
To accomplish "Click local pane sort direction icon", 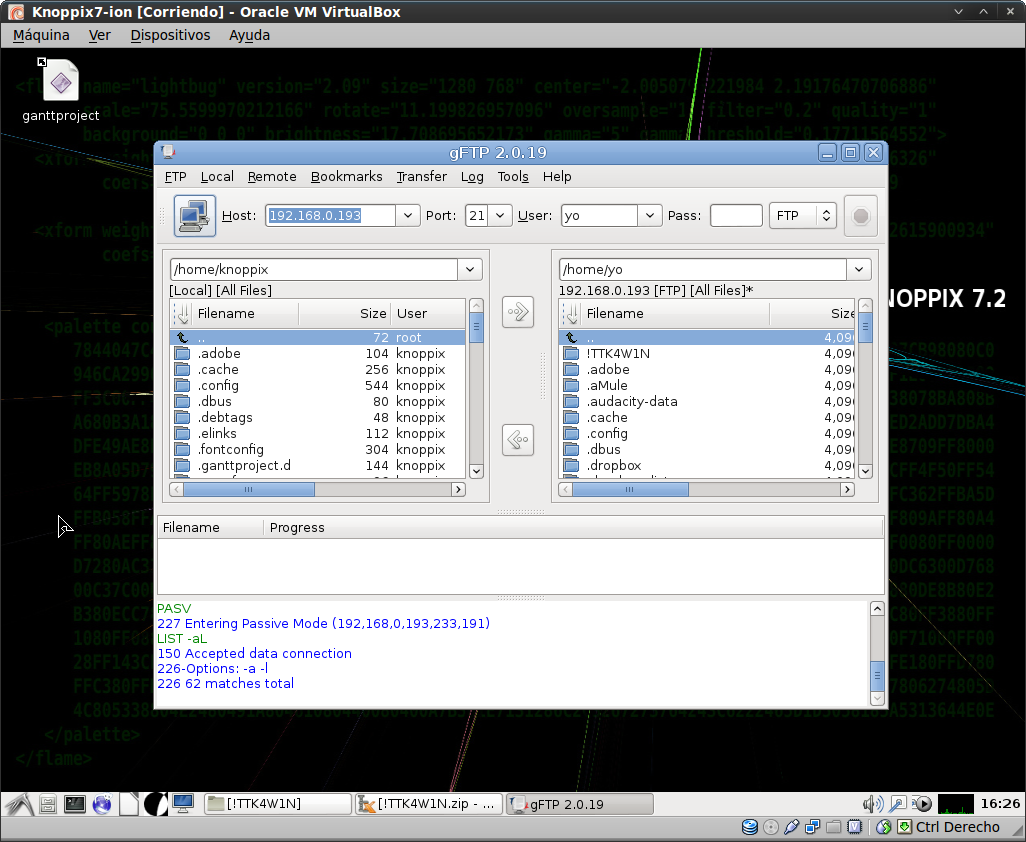I will (x=181, y=314).
